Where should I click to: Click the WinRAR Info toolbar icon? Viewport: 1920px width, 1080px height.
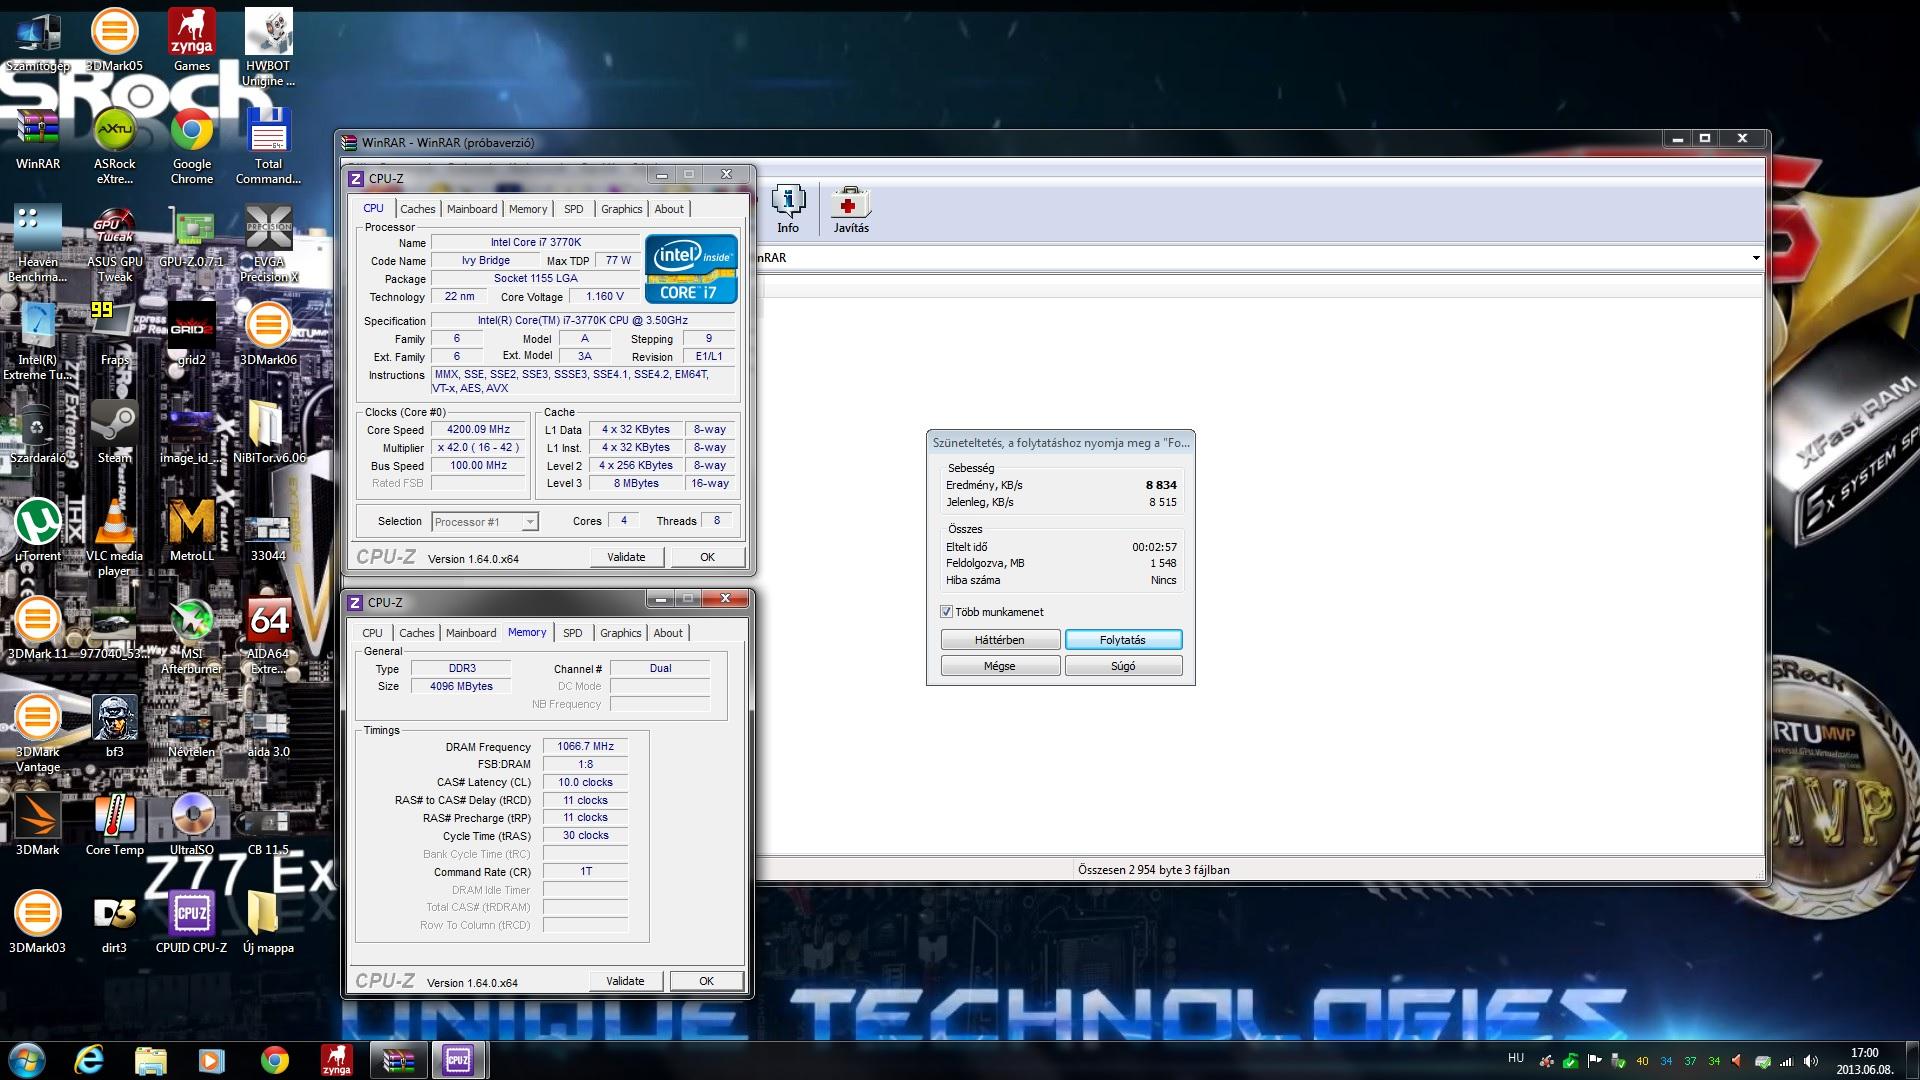(x=788, y=209)
